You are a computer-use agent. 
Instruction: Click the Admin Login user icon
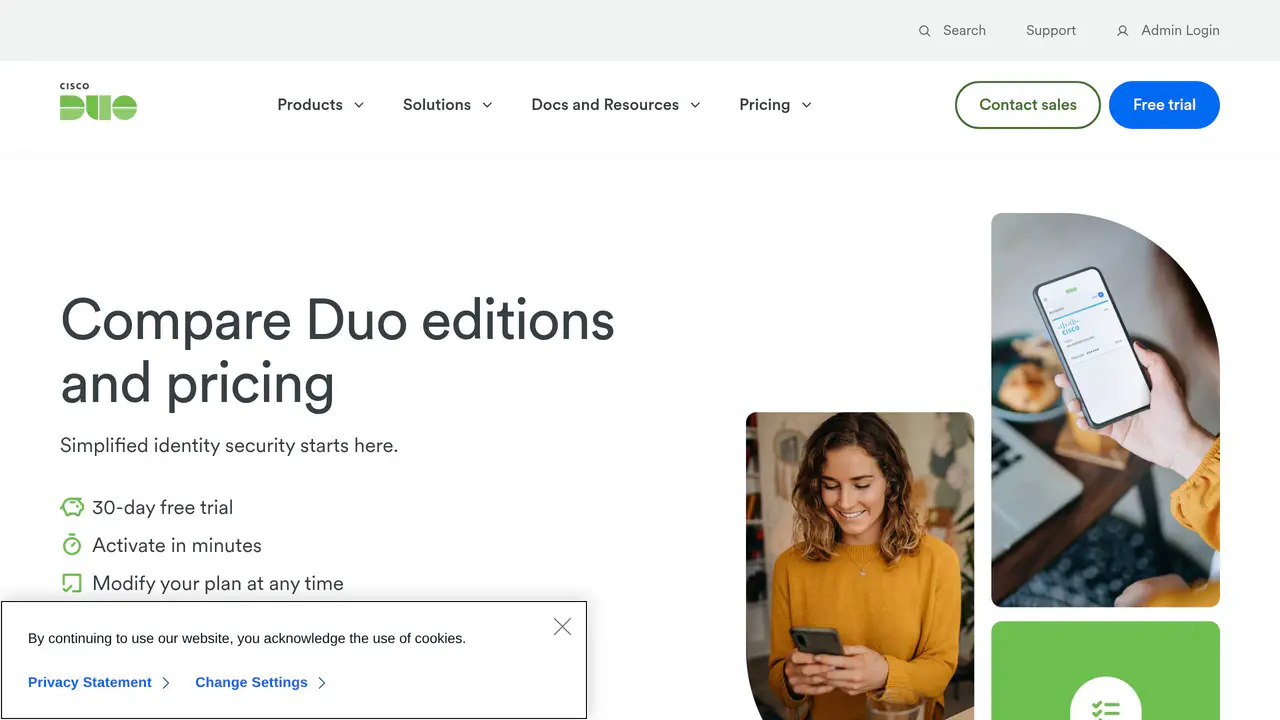pyautogui.click(x=1123, y=31)
